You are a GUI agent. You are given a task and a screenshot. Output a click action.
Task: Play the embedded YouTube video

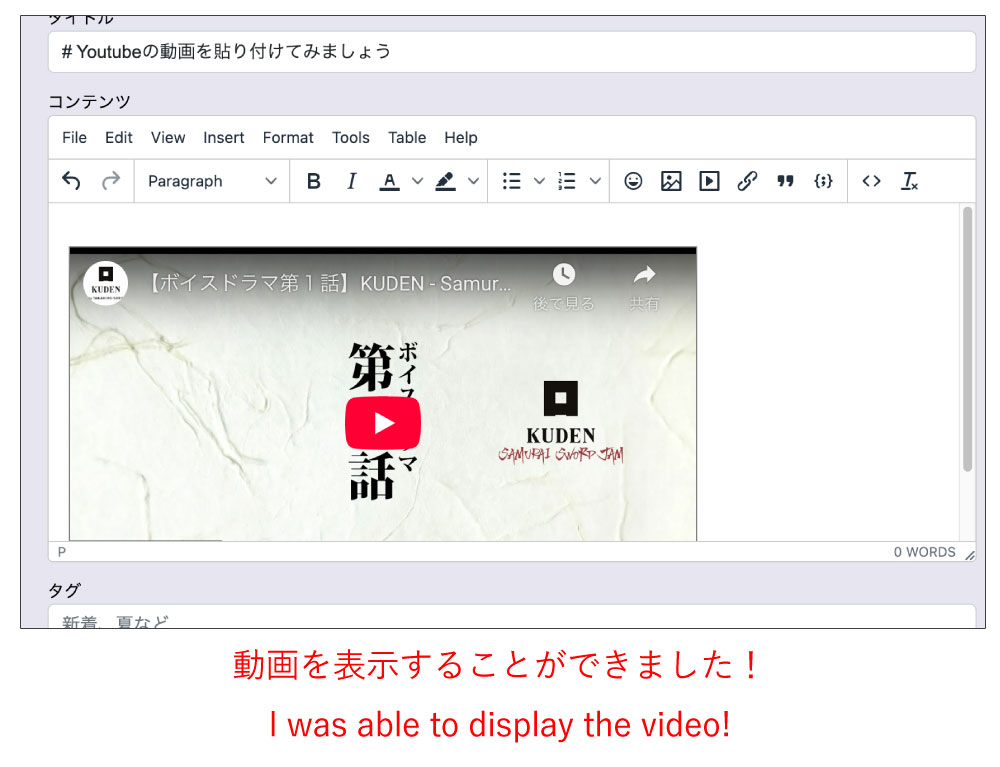(x=383, y=423)
